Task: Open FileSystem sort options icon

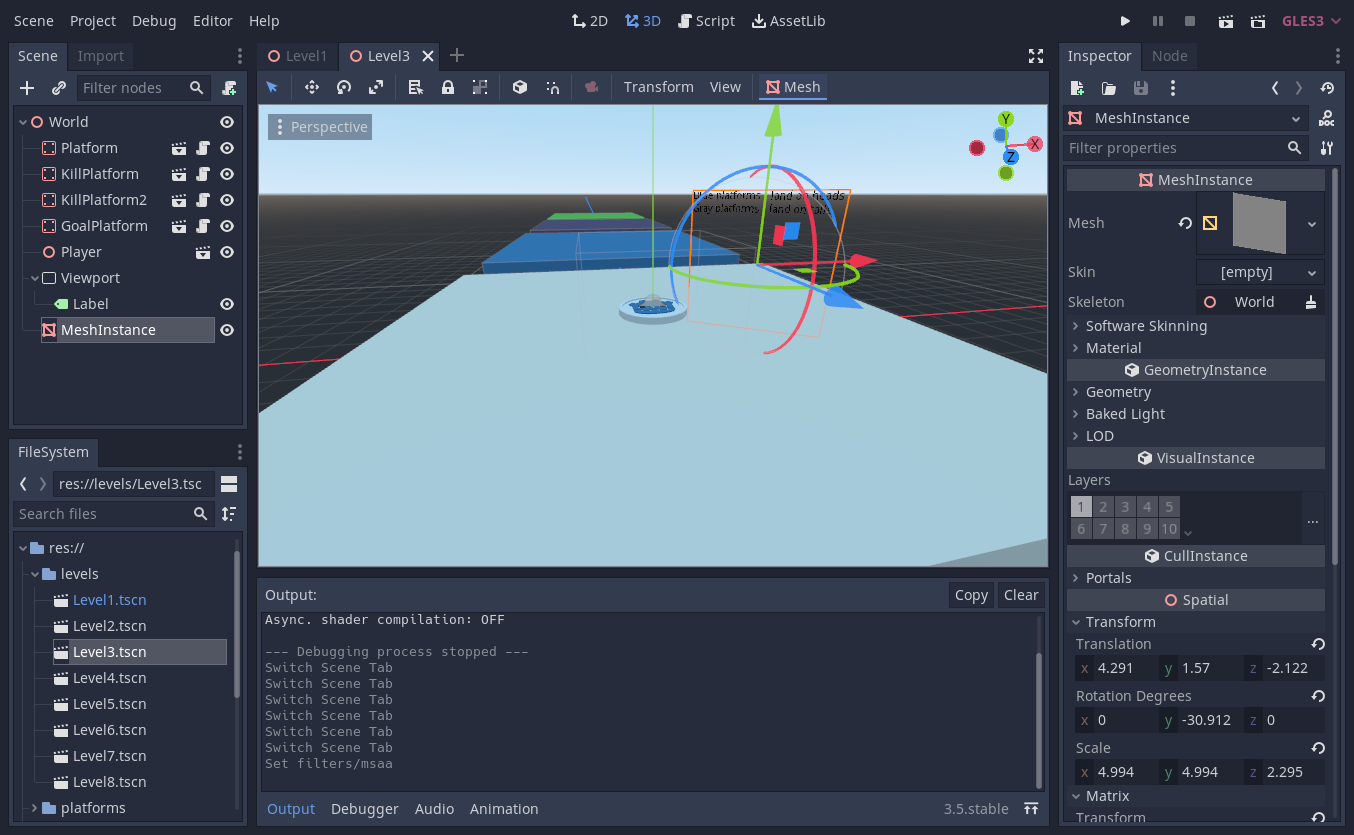Action: tap(229, 514)
